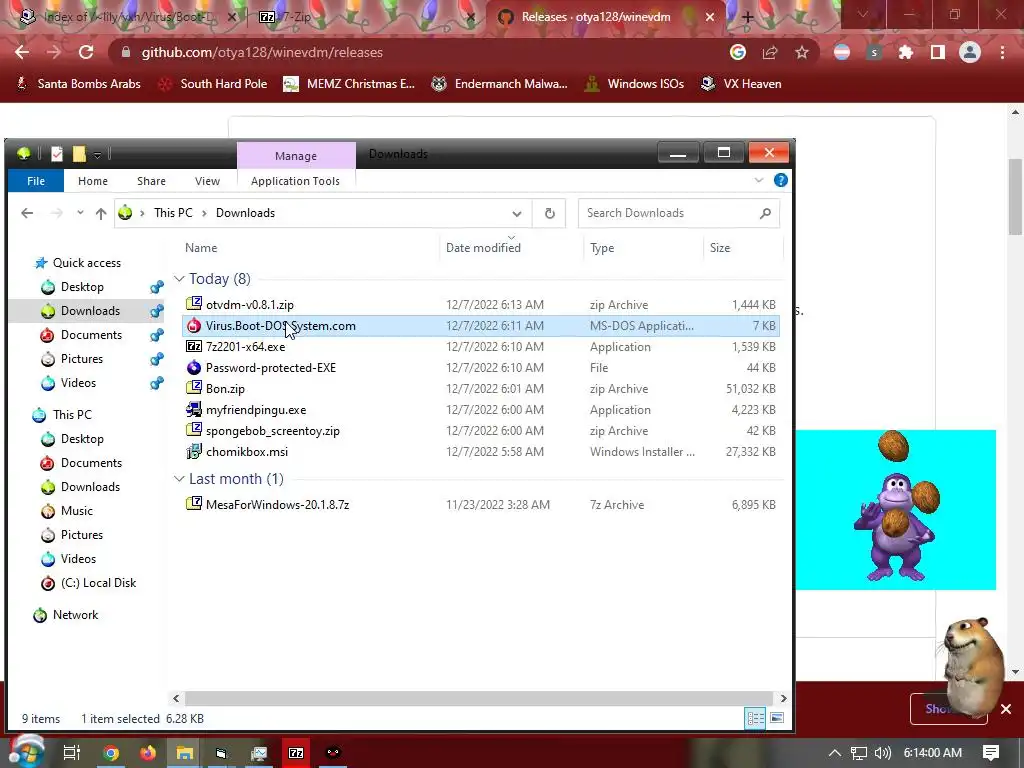Viewport: 1024px width, 768px height.
Task: Open MEMZ Christmas E... bookmark
Action: click(349, 84)
